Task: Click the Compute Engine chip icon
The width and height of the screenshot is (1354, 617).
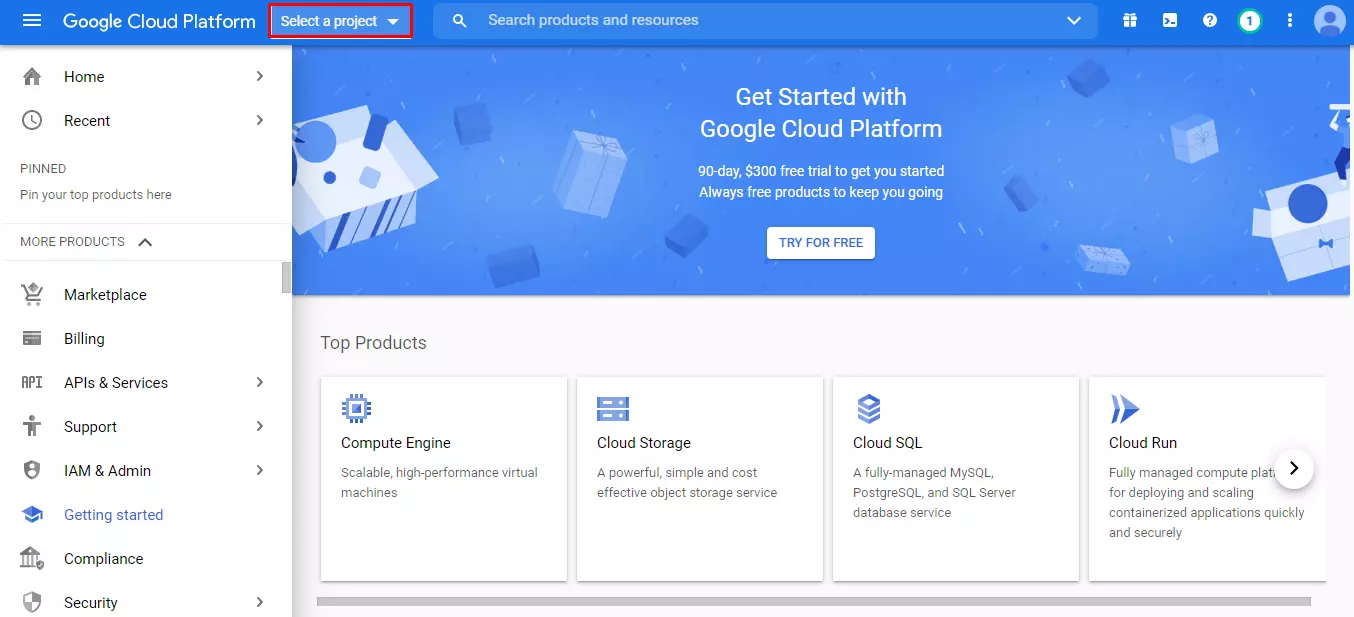Action: point(356,408)
